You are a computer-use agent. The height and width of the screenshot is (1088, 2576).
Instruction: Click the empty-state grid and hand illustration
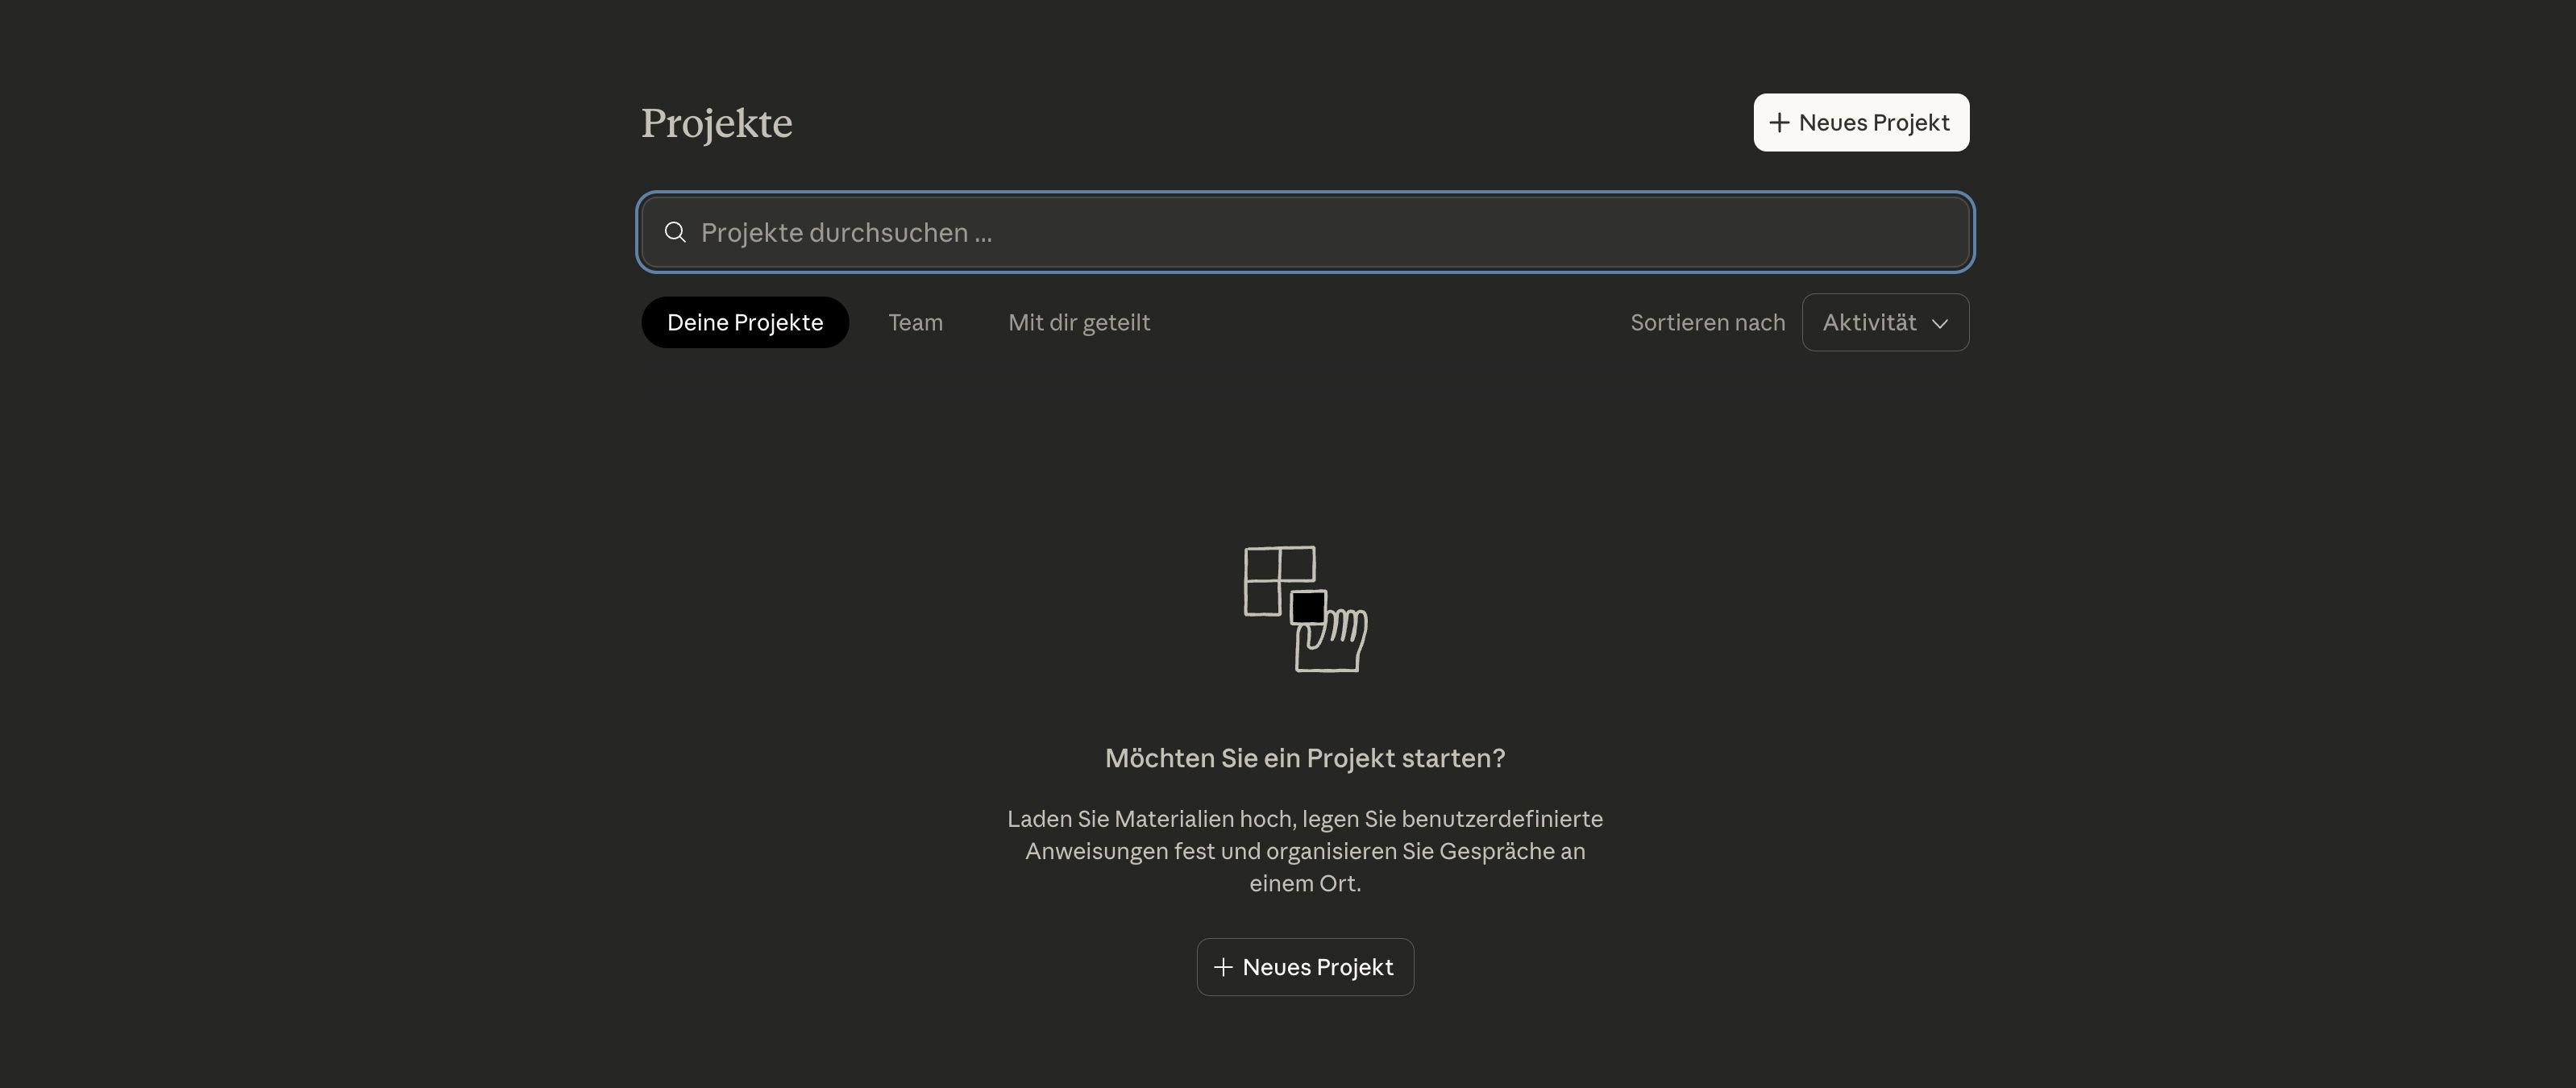point(1305,609)
